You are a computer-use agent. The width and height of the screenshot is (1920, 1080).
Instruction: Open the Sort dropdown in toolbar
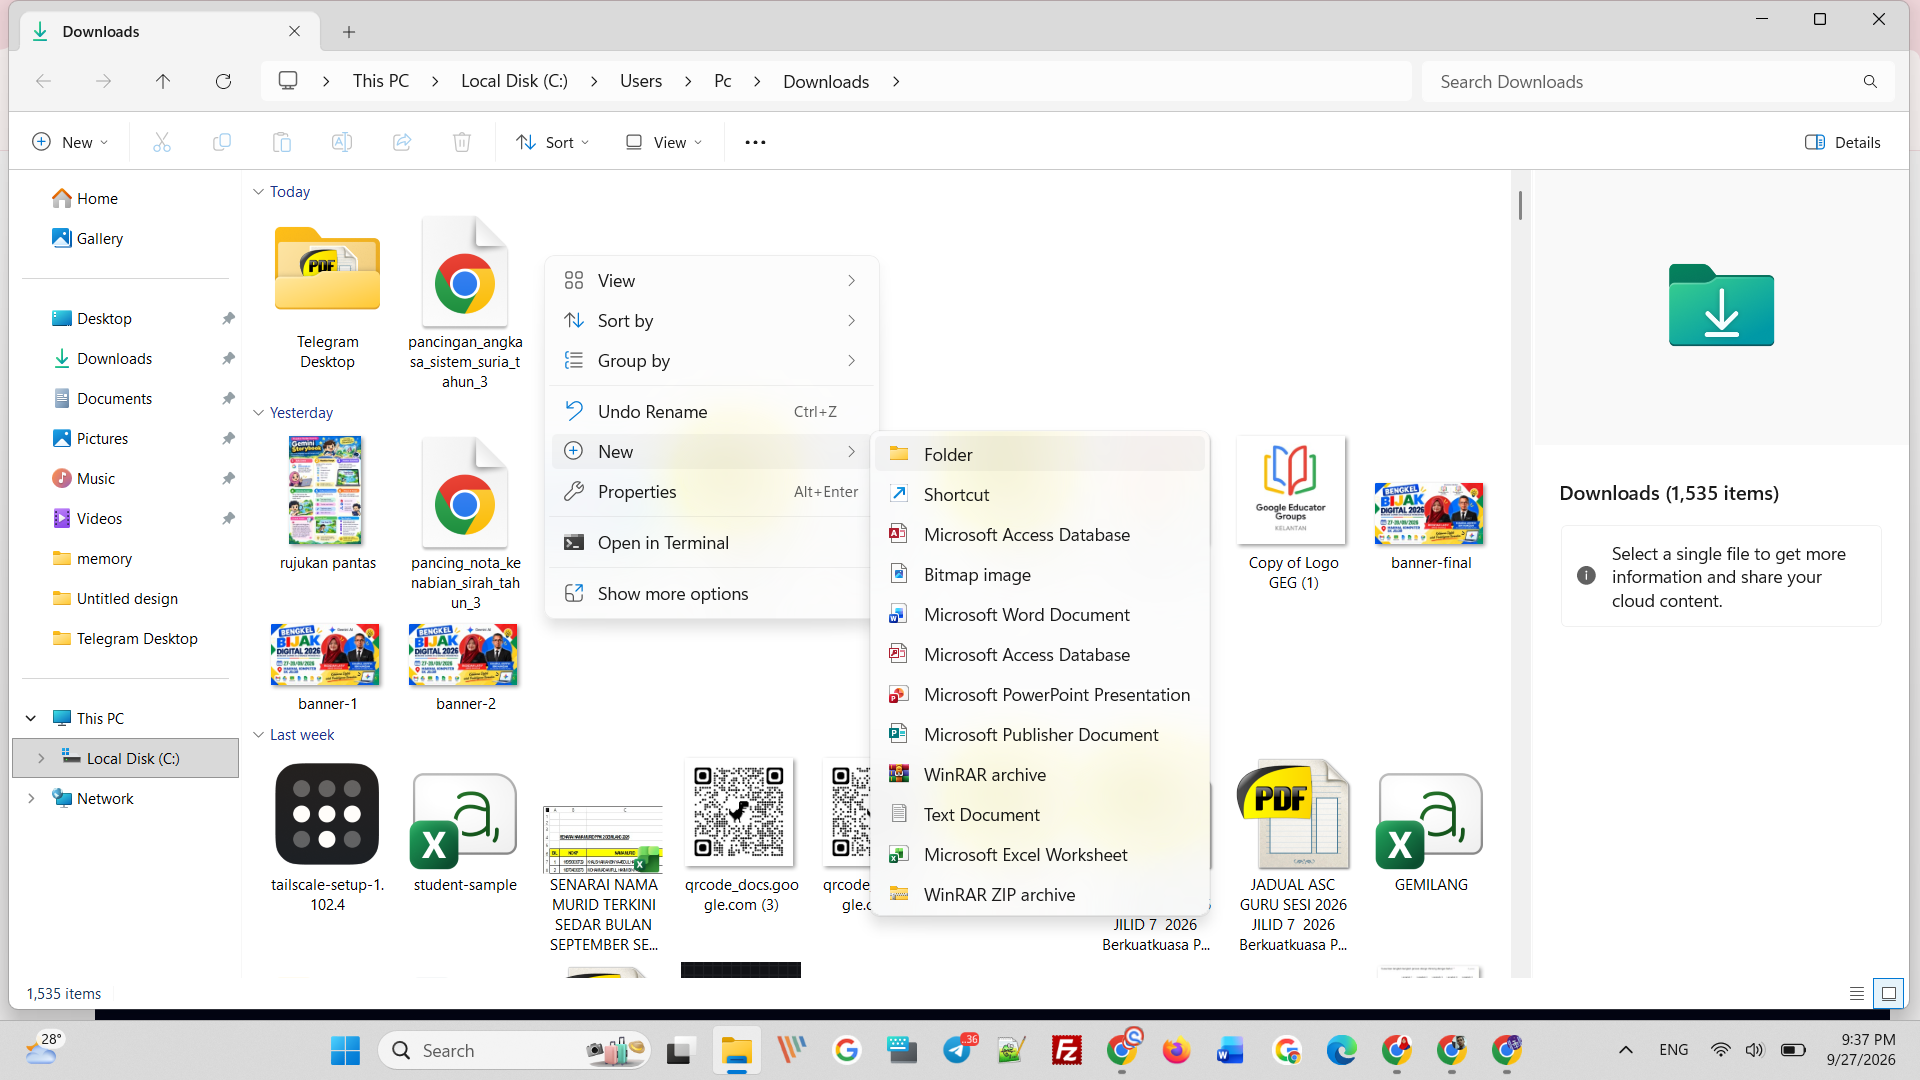(x=553, y=142)
